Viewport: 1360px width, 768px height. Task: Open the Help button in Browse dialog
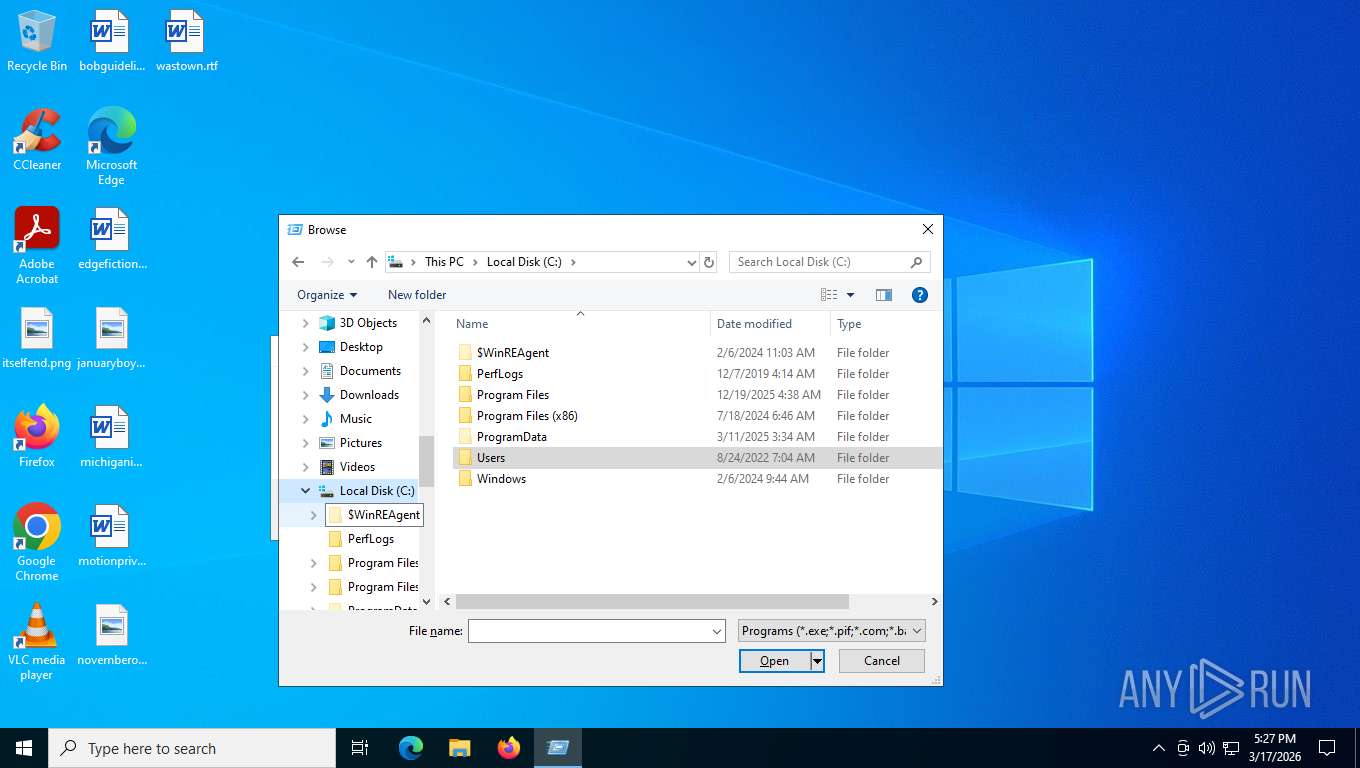(x=920, y=295)
